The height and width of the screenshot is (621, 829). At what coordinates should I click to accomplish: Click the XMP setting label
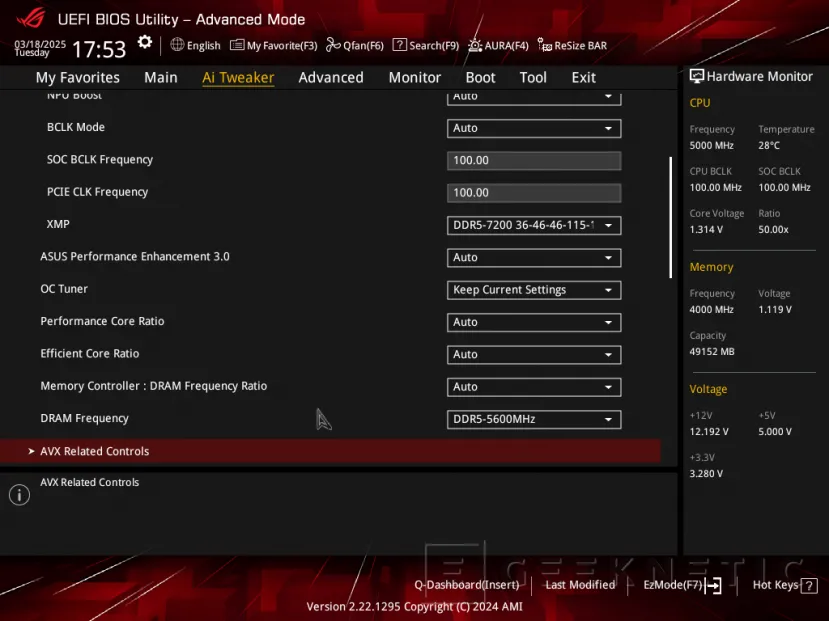coord(58,224)
